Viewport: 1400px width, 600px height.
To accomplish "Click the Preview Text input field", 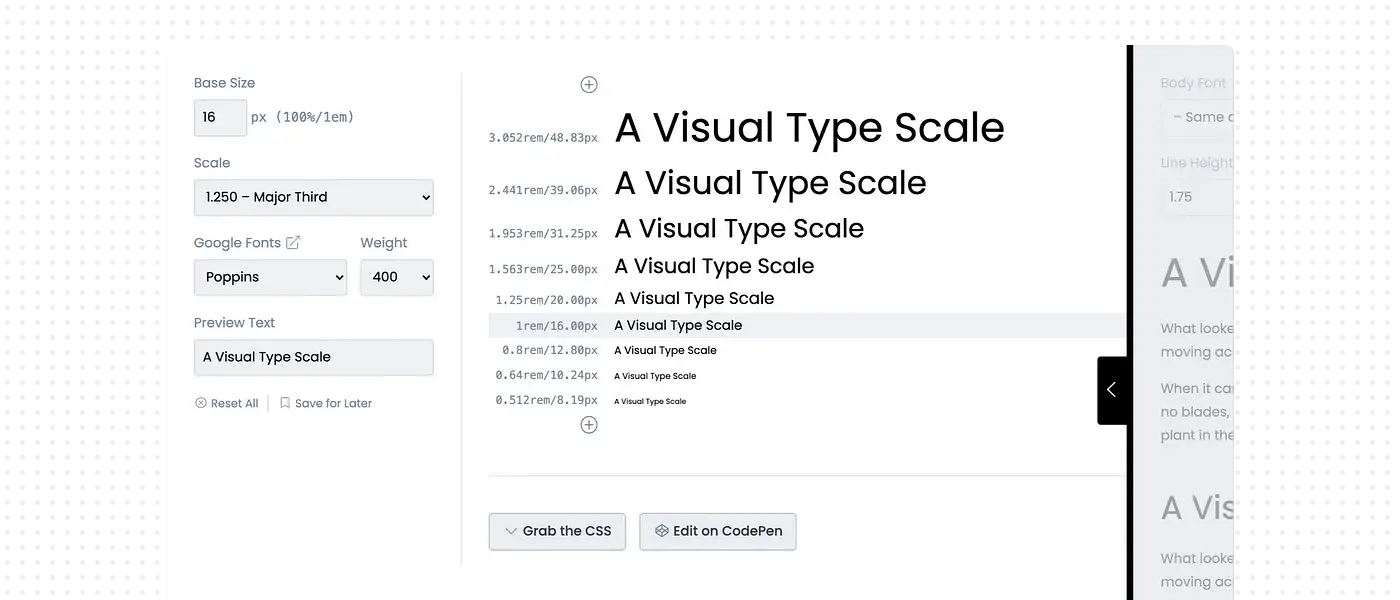I will coord(313,357).
